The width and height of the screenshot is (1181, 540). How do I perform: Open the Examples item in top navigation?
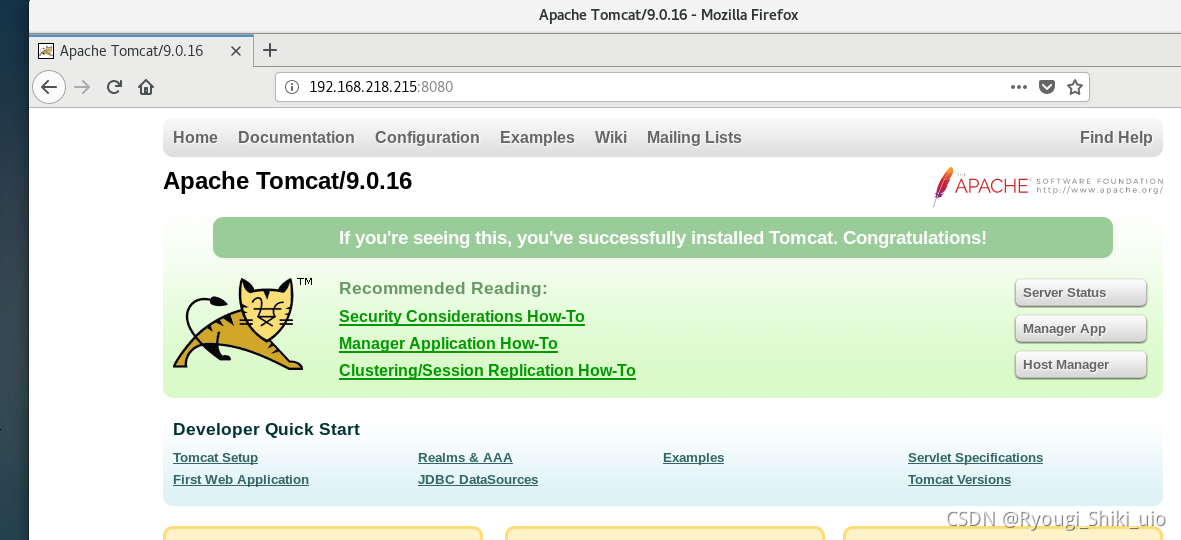[537, 138]
